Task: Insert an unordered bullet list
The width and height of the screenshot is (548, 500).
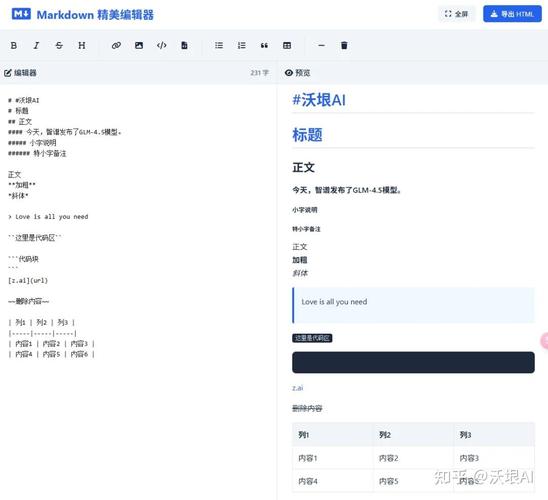Action: [219, 45]
